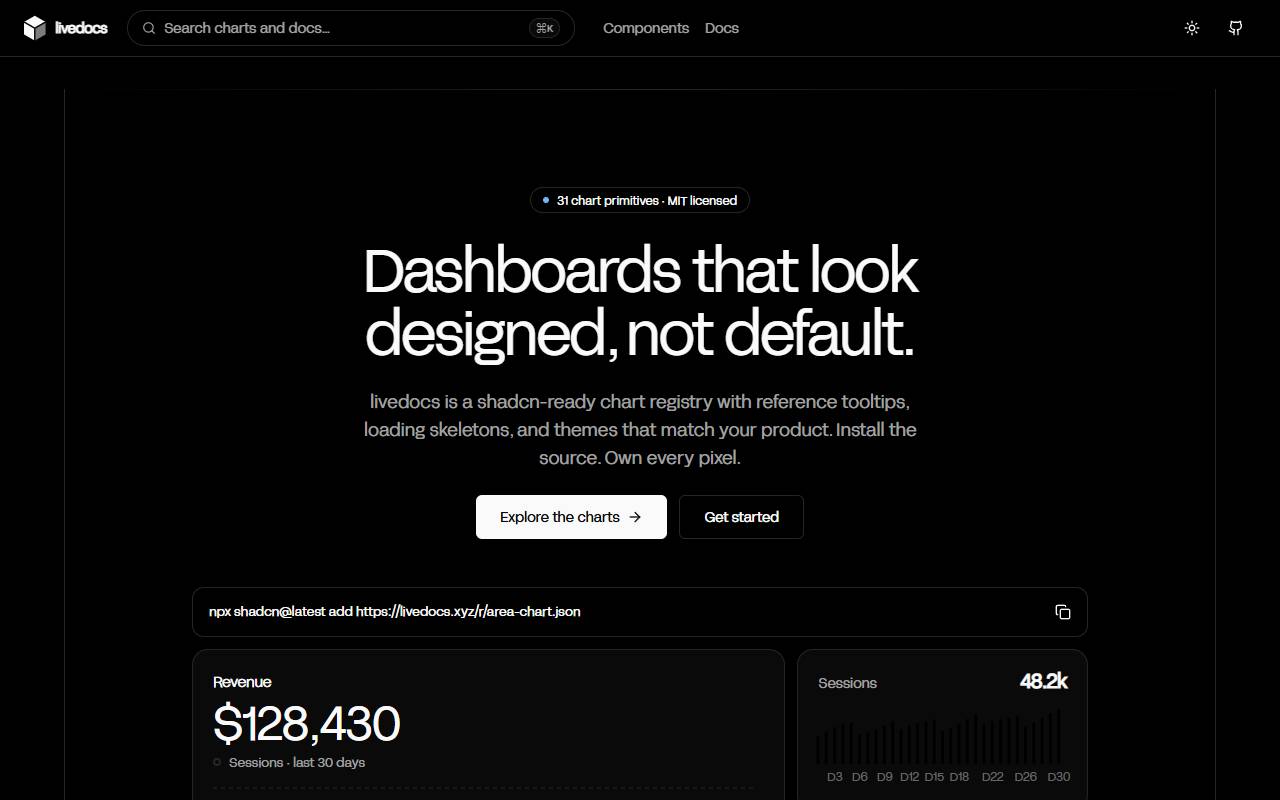This screenshot has height=800, width=1280.
Task: Focus the Search charts and docs field
Action: (351, 28)
